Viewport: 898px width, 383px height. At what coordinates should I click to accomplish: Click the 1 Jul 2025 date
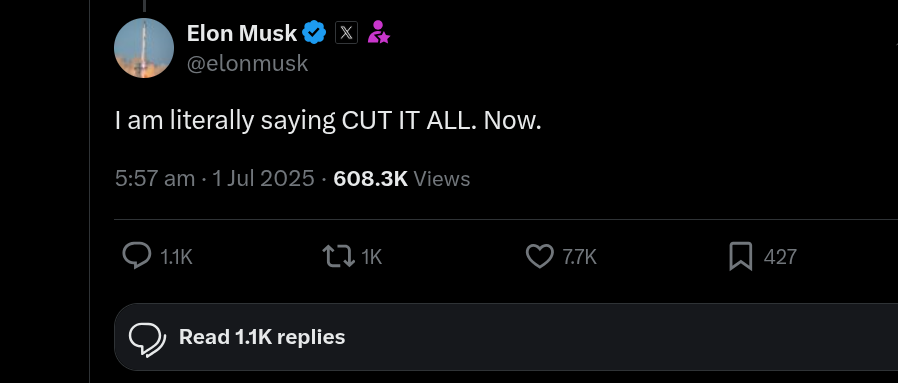pyautogui.click(x=263, y=179)
